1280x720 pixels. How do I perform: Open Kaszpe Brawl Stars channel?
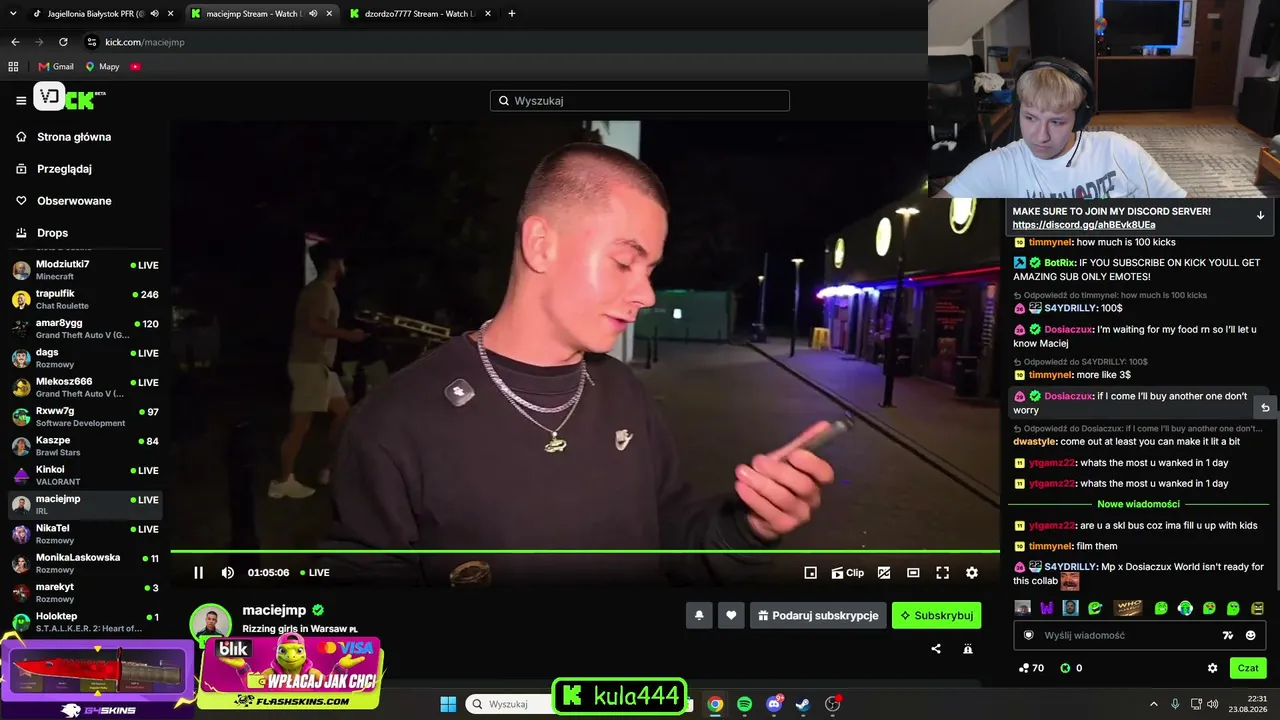85,446
